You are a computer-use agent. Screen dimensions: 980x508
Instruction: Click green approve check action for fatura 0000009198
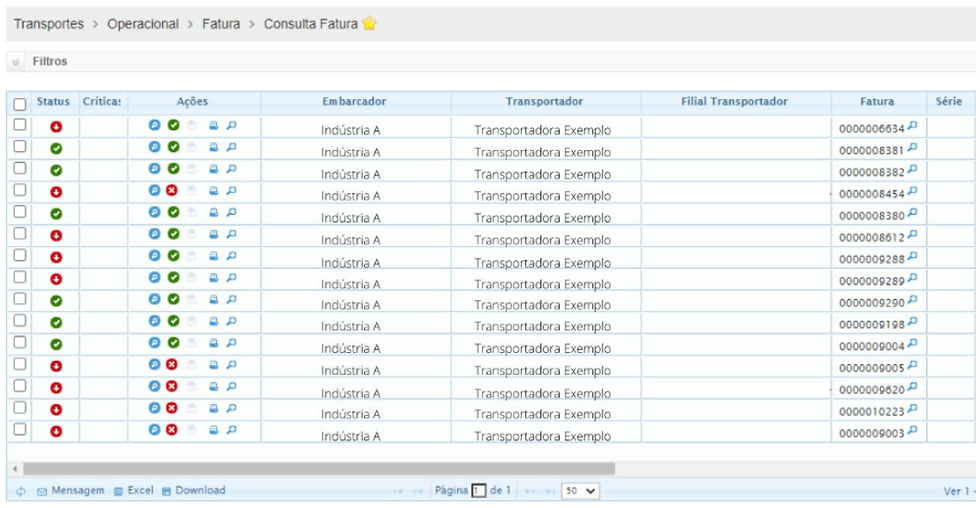173,321
